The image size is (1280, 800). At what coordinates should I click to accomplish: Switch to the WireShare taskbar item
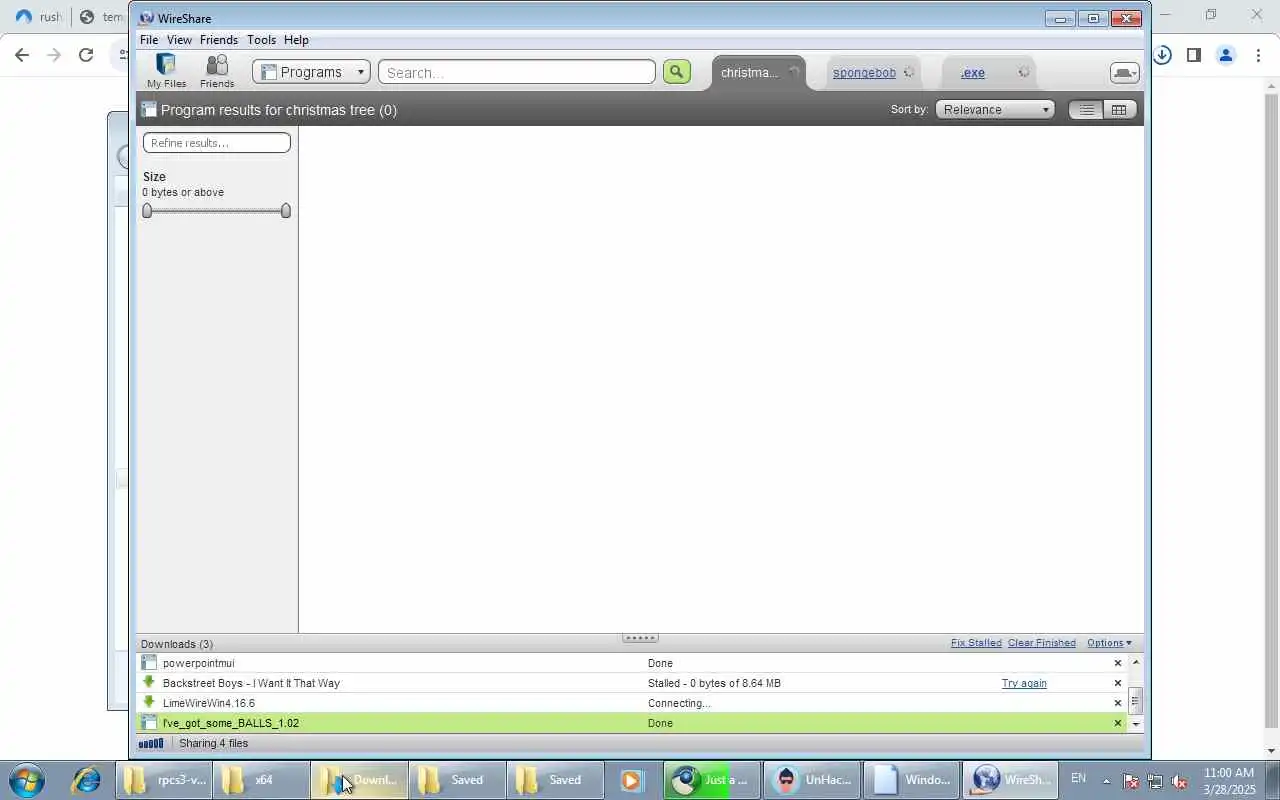pyautogui.click(x=1010, y=780)
